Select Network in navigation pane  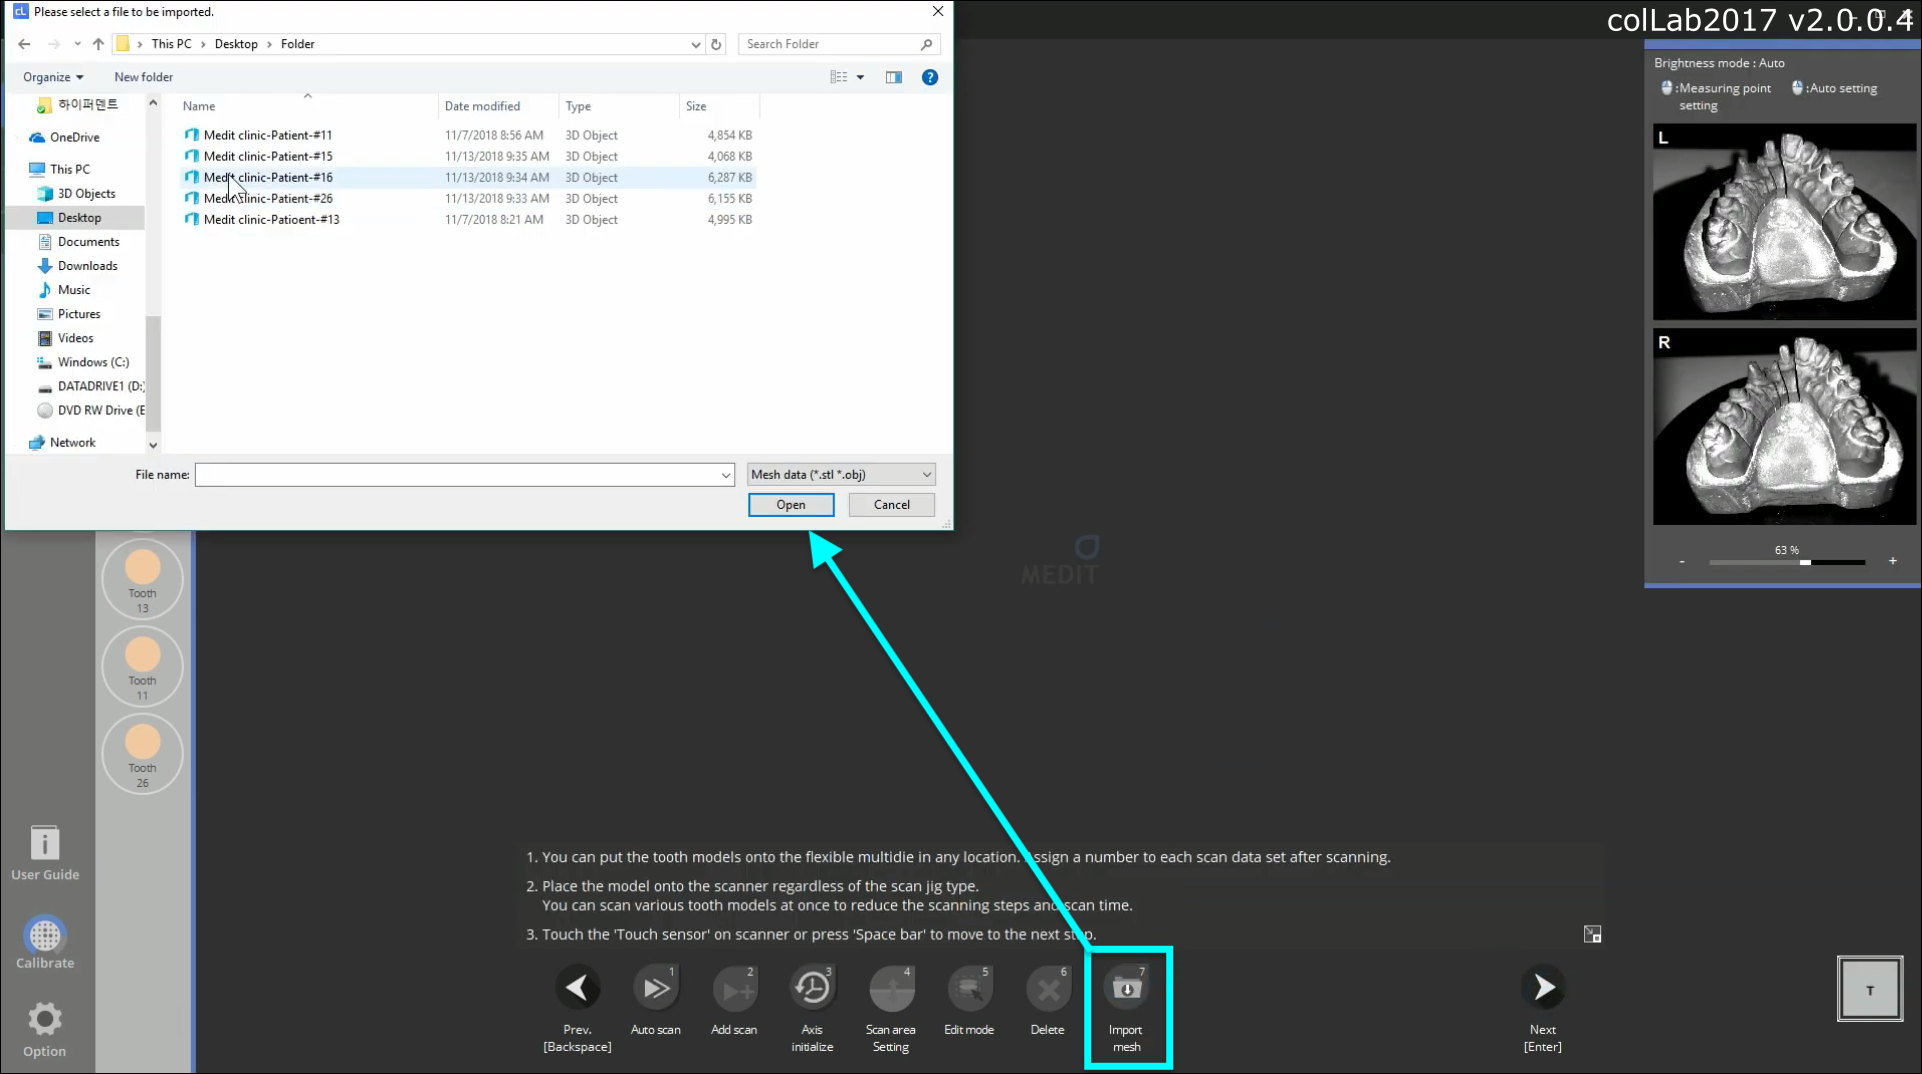point(62,442)
